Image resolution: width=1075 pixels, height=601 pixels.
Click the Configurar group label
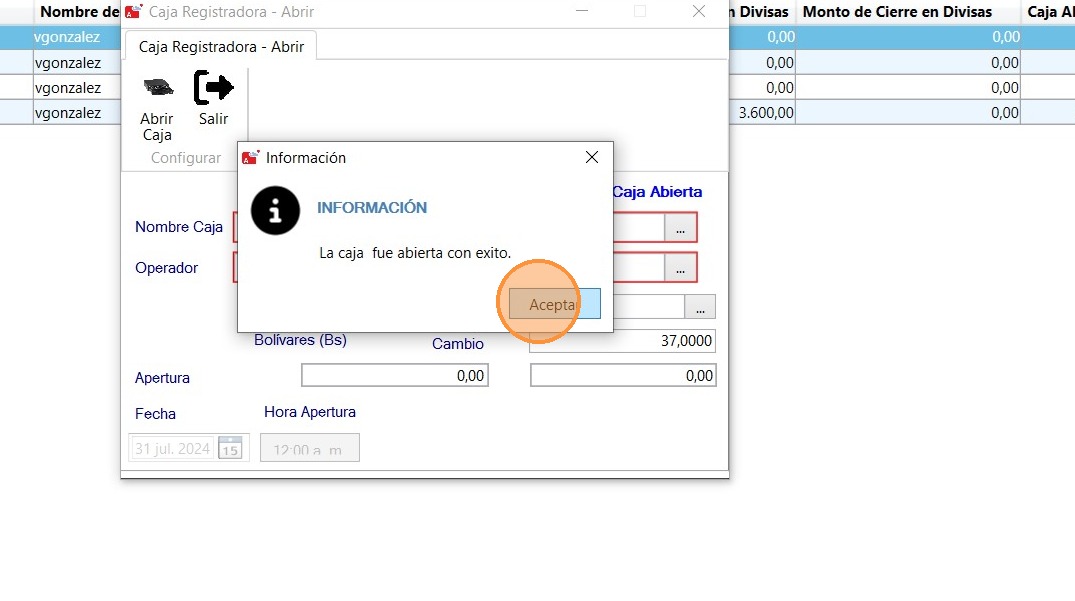(x=186, y=158)
